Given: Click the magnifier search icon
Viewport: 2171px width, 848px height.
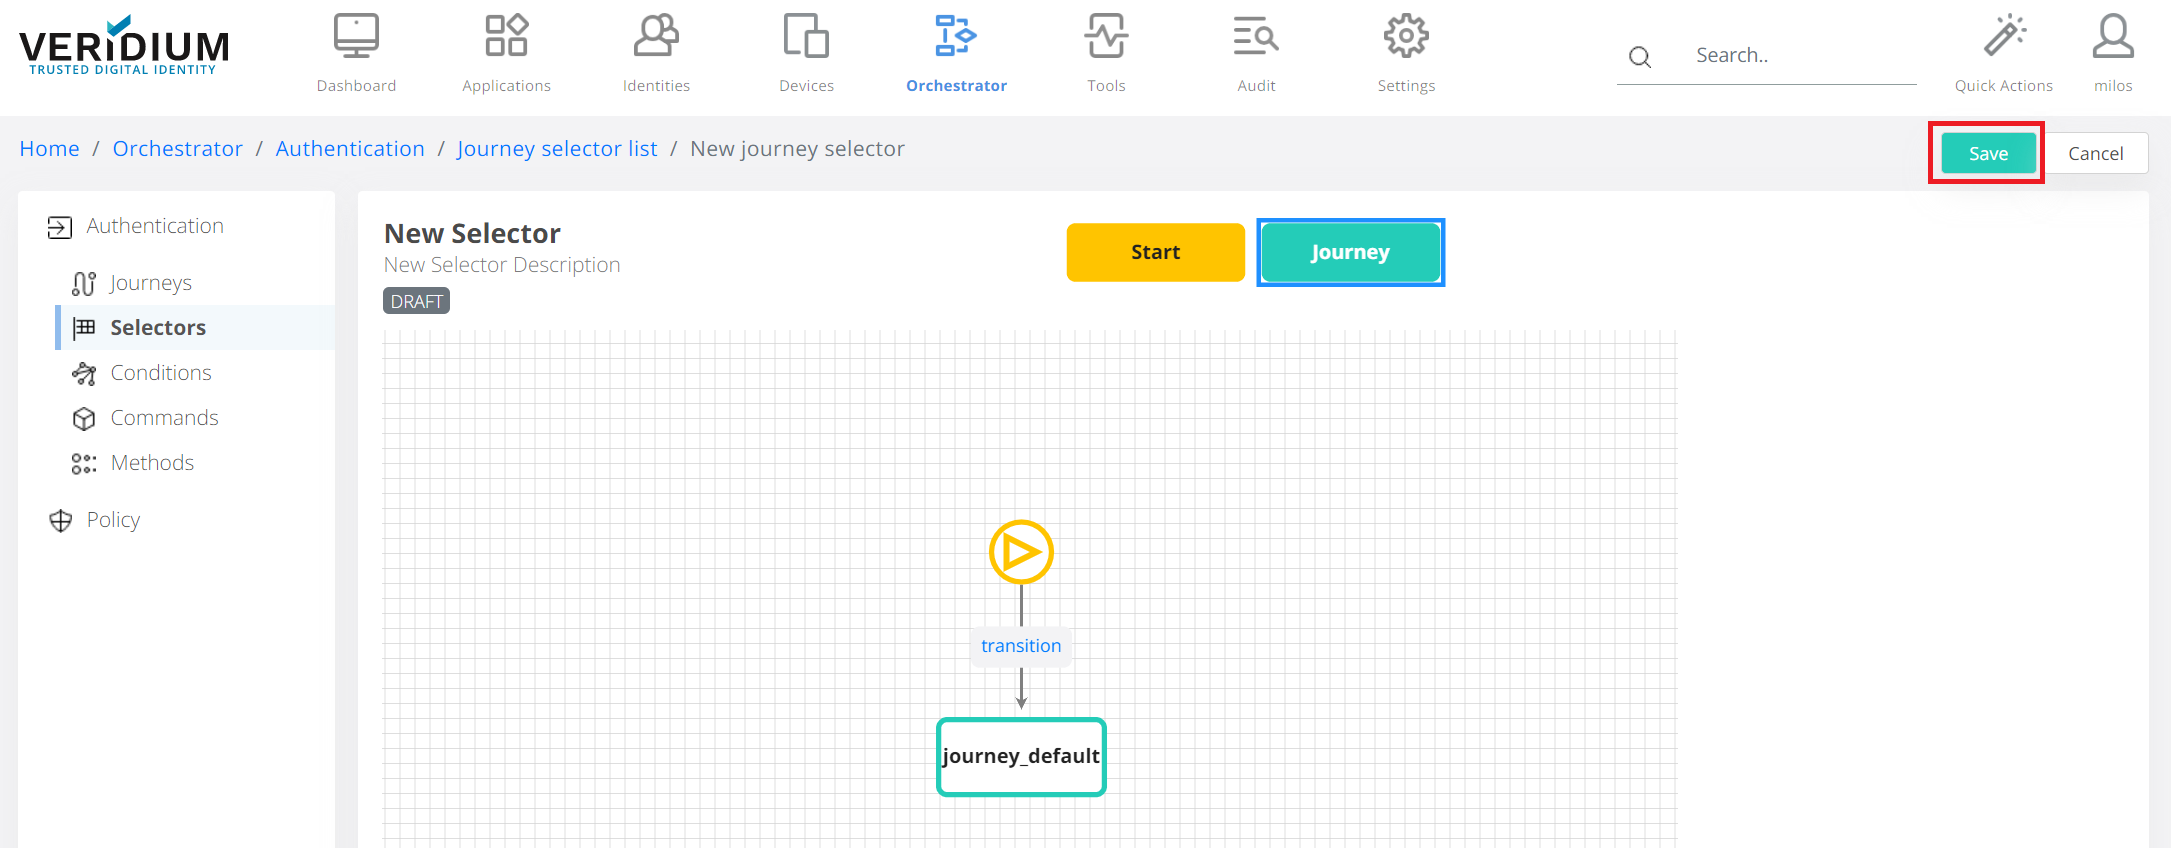Looking at the screenshot, I should pyautogui.click(x=1640, y=57).
